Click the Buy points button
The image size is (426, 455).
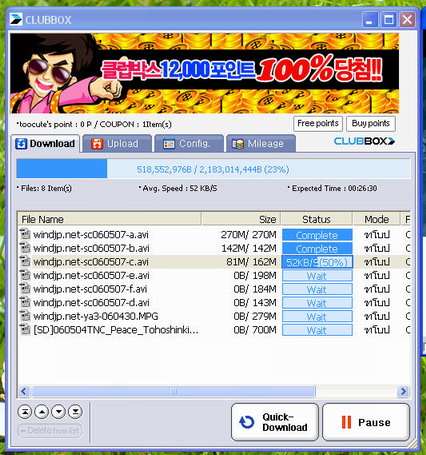[x=371, y=124]
